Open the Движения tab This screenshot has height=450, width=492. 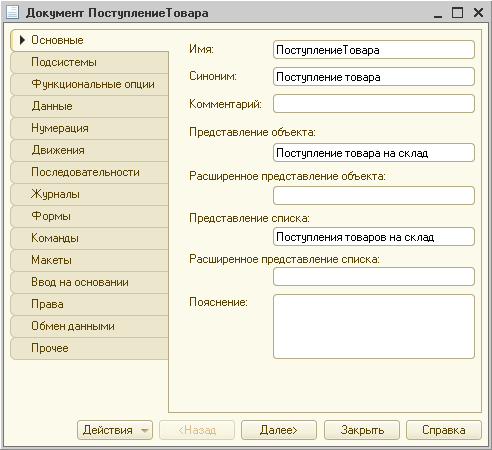tap(89, 150)
